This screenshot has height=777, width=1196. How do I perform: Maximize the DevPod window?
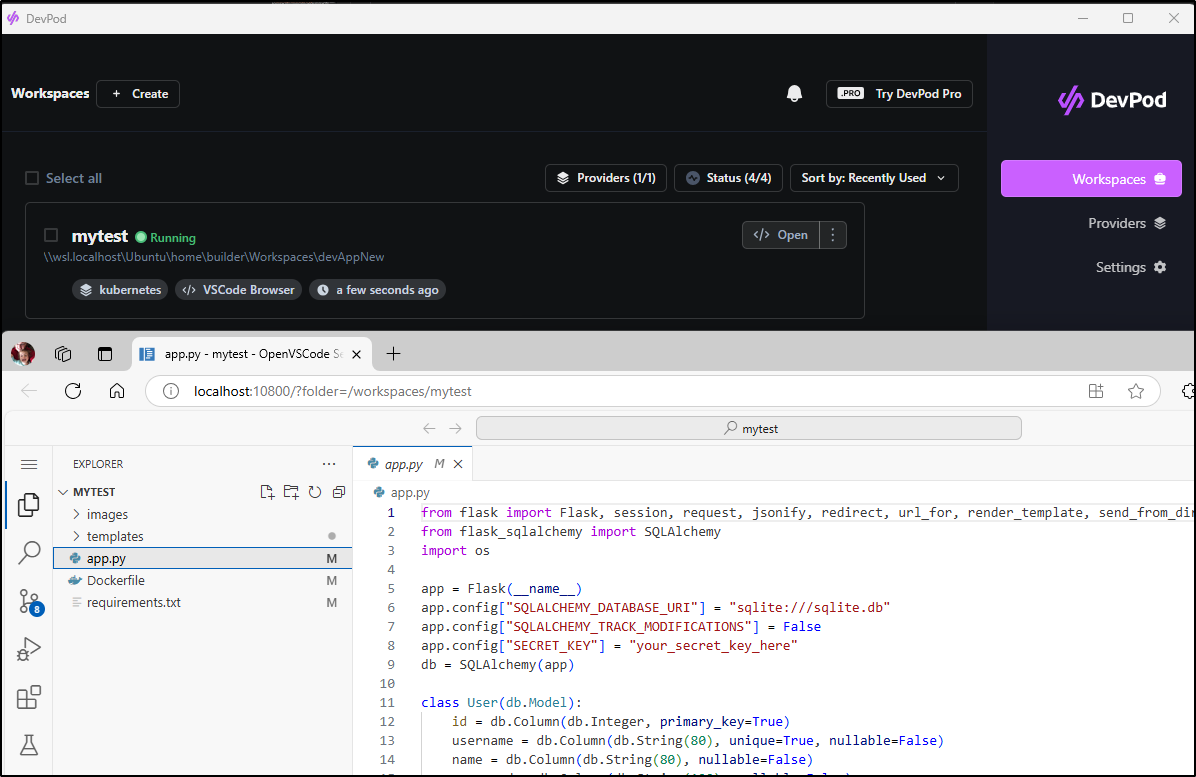tap(1128, 18)
